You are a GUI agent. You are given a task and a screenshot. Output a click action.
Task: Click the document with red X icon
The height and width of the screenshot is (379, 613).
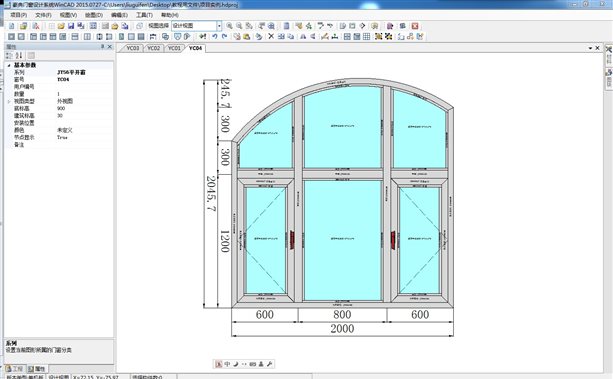click(36, 26)
